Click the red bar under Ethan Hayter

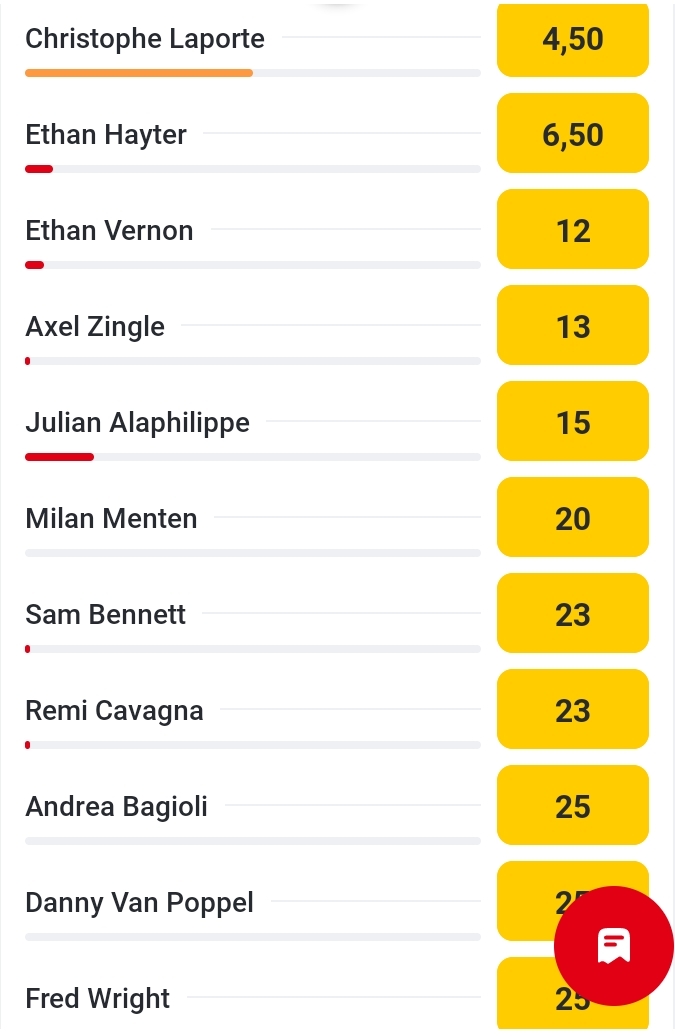point(39,169)
